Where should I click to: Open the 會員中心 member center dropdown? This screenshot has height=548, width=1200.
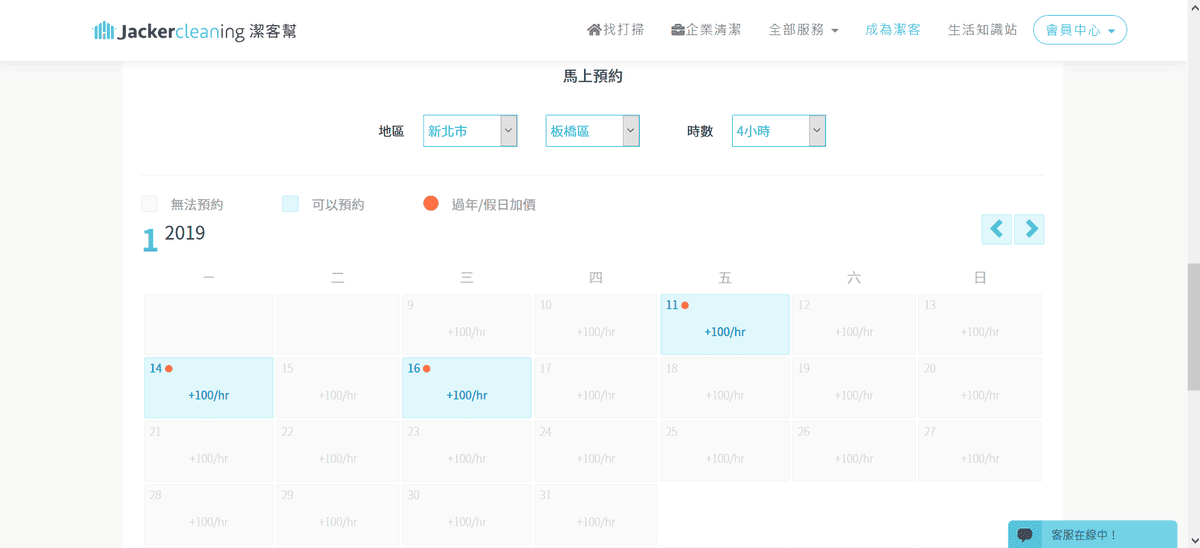click(1079, 30)
